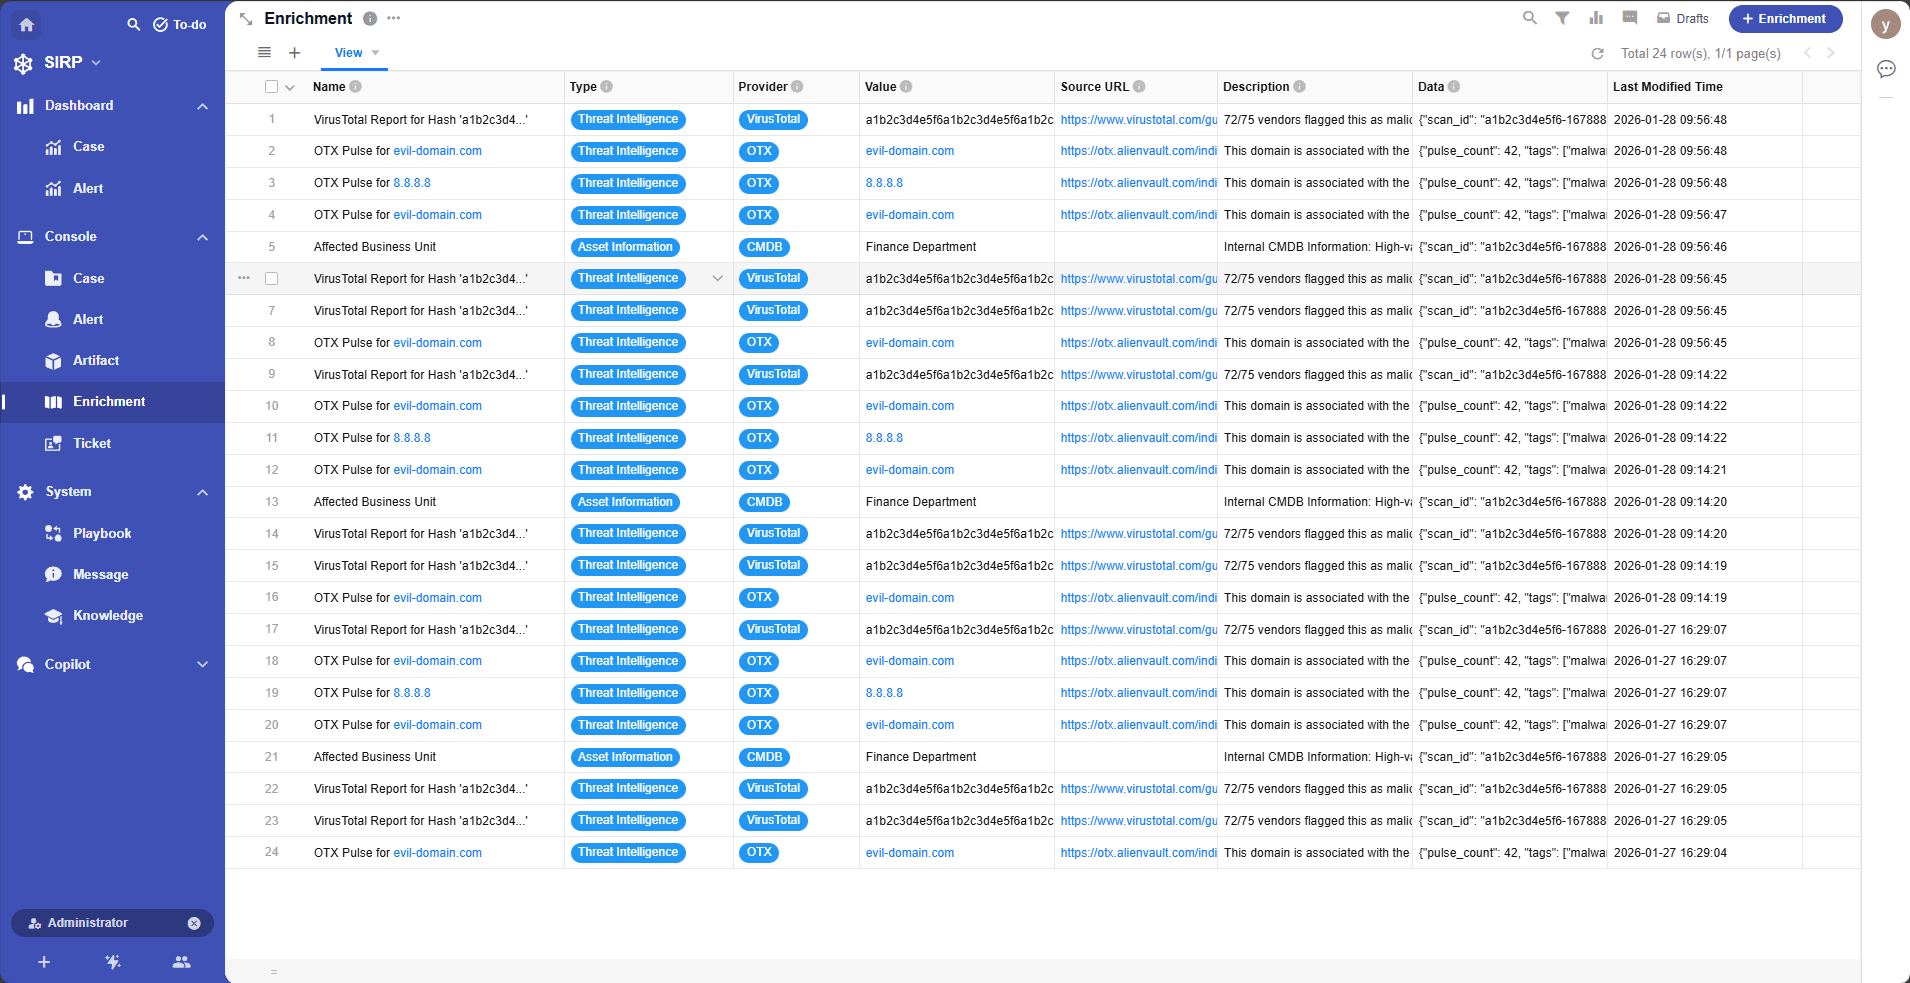Viewport: 1910px width, 983px height.
Task: Toggle the select-all checkbox in the header
Action: pos(271,87)
